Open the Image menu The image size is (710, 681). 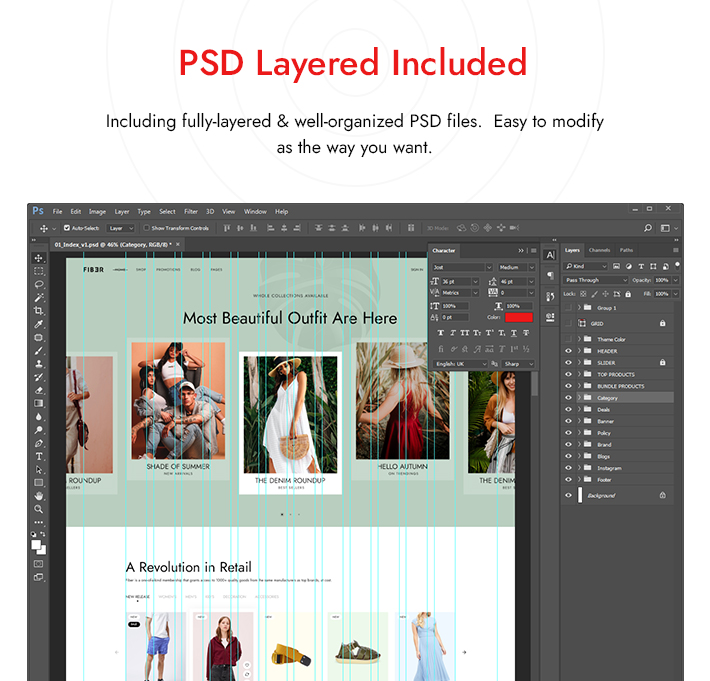[x=97, y=211]
